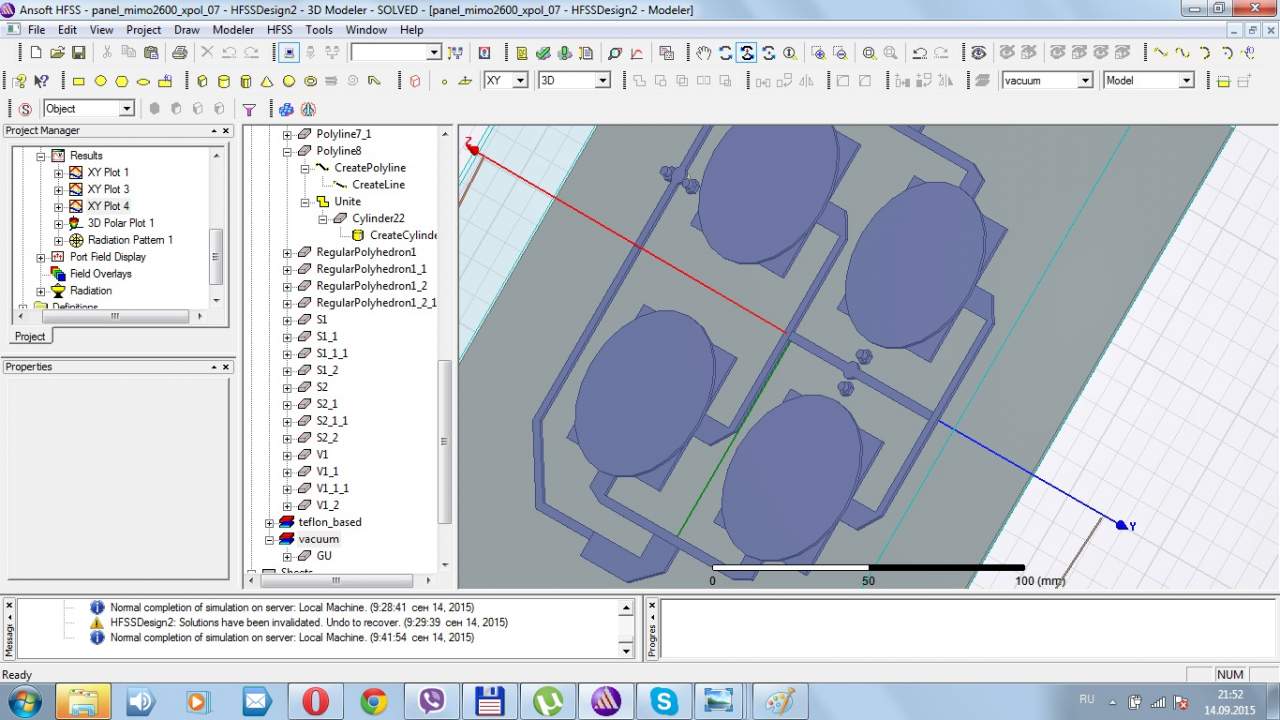
Task: Select the Draw Rectangle tool
Action: tap(79, 81)
